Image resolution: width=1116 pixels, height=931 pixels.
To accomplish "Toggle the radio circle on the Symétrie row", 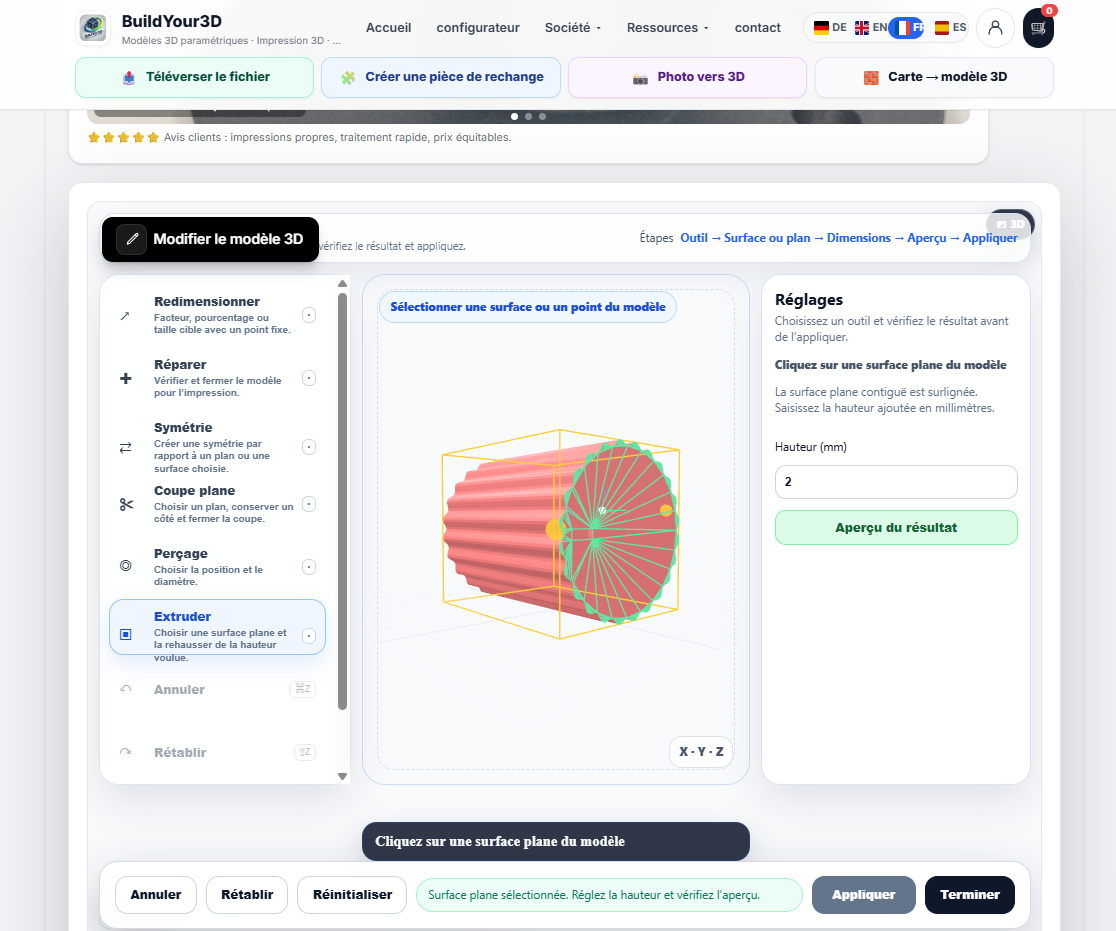I will coord(309,447).
